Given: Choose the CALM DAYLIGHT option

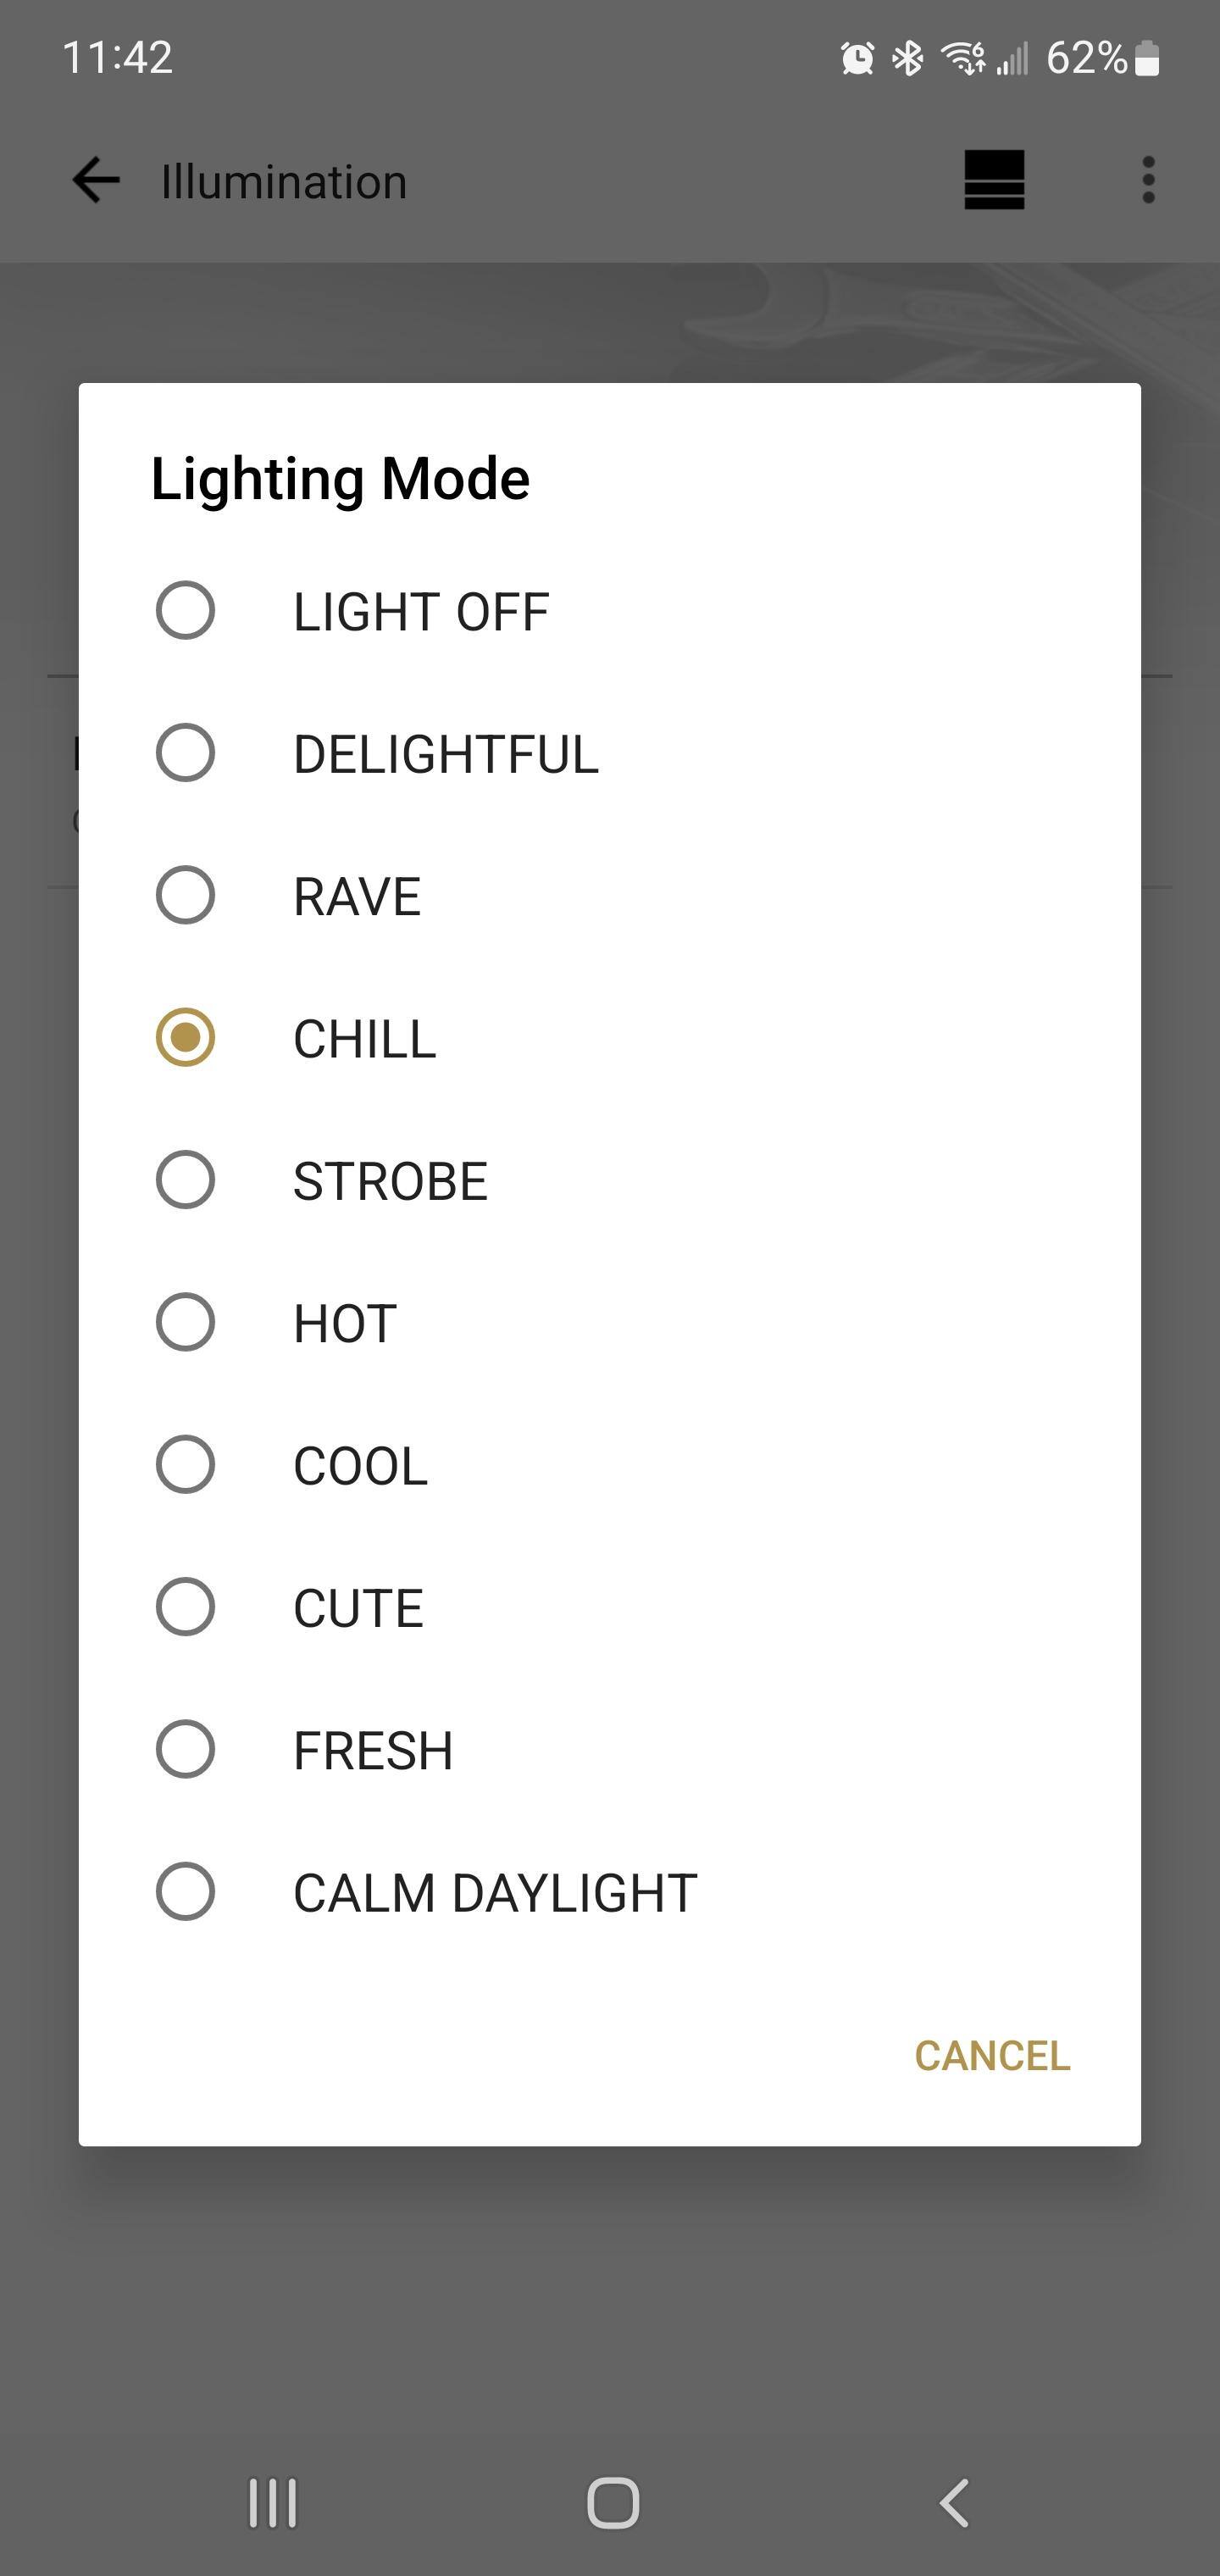Looking at the screenshot, I should (x=186, y=1892).
